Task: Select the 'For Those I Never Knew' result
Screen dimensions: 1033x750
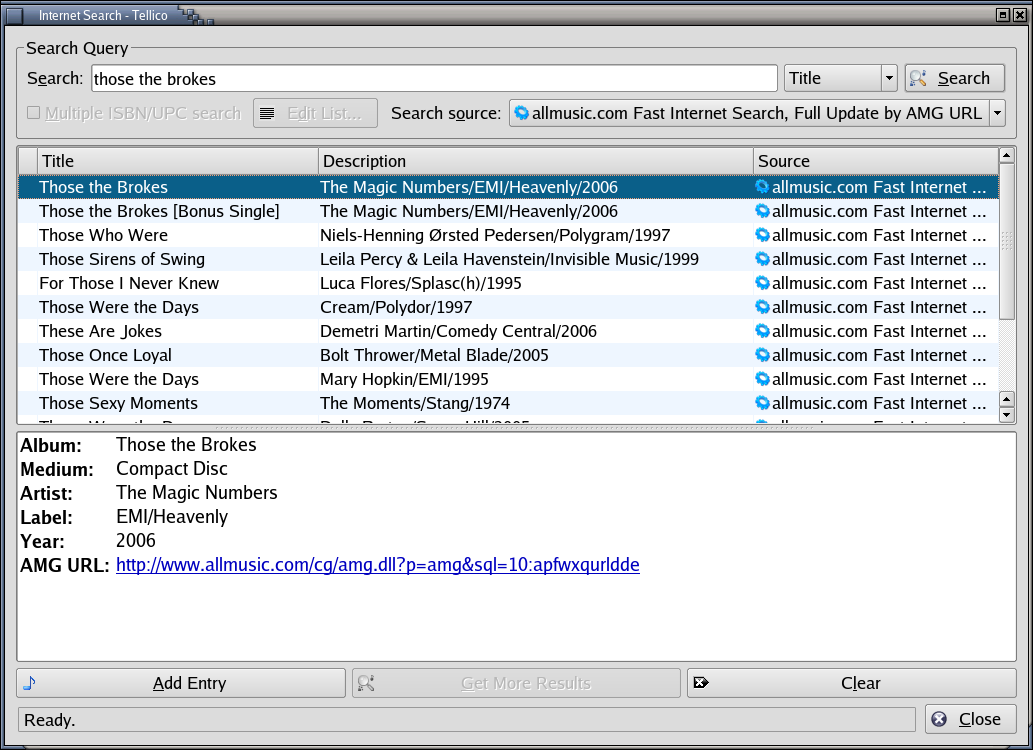Action: tap(508, 283)
